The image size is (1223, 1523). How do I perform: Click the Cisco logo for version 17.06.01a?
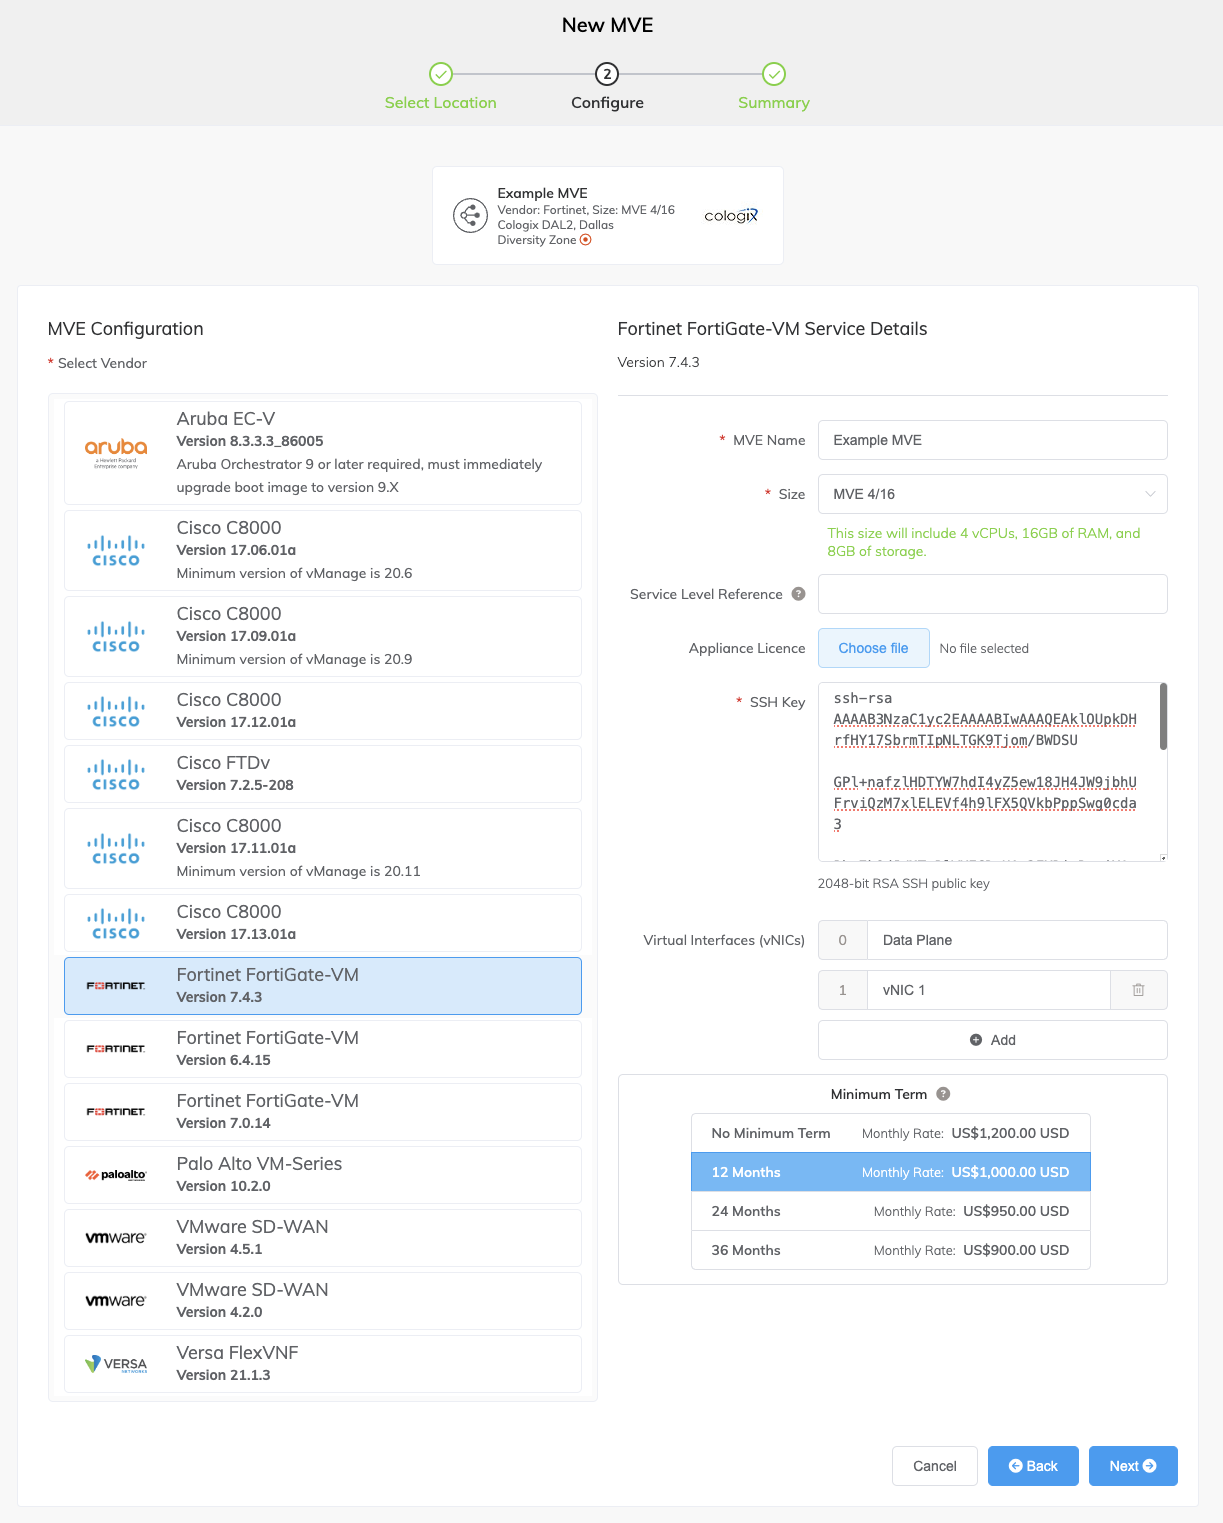pyautogui.click(x=116, y=551)
